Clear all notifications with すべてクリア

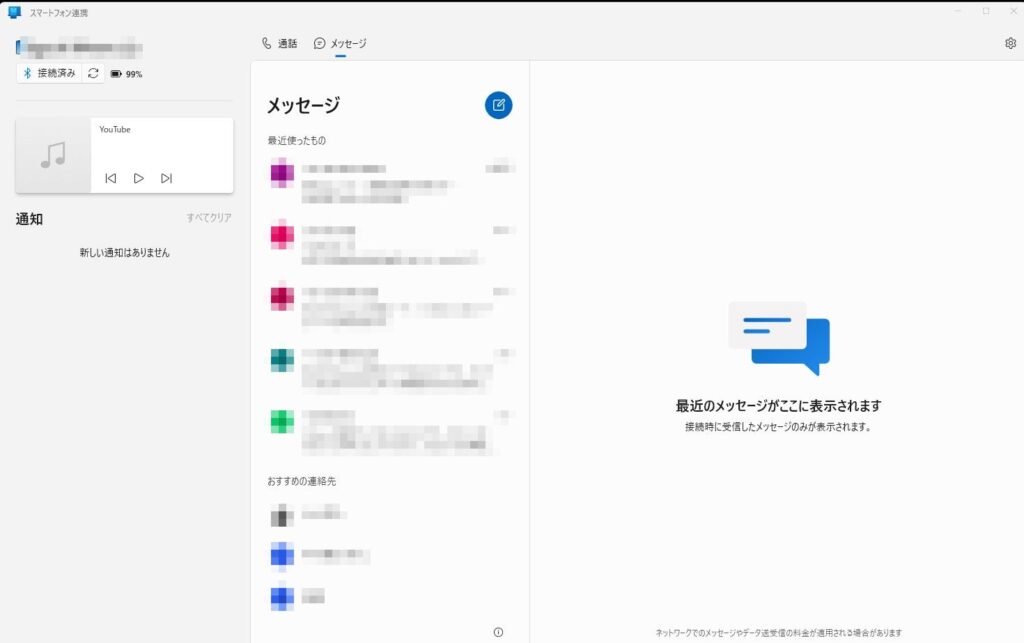(x=208, y=218)
